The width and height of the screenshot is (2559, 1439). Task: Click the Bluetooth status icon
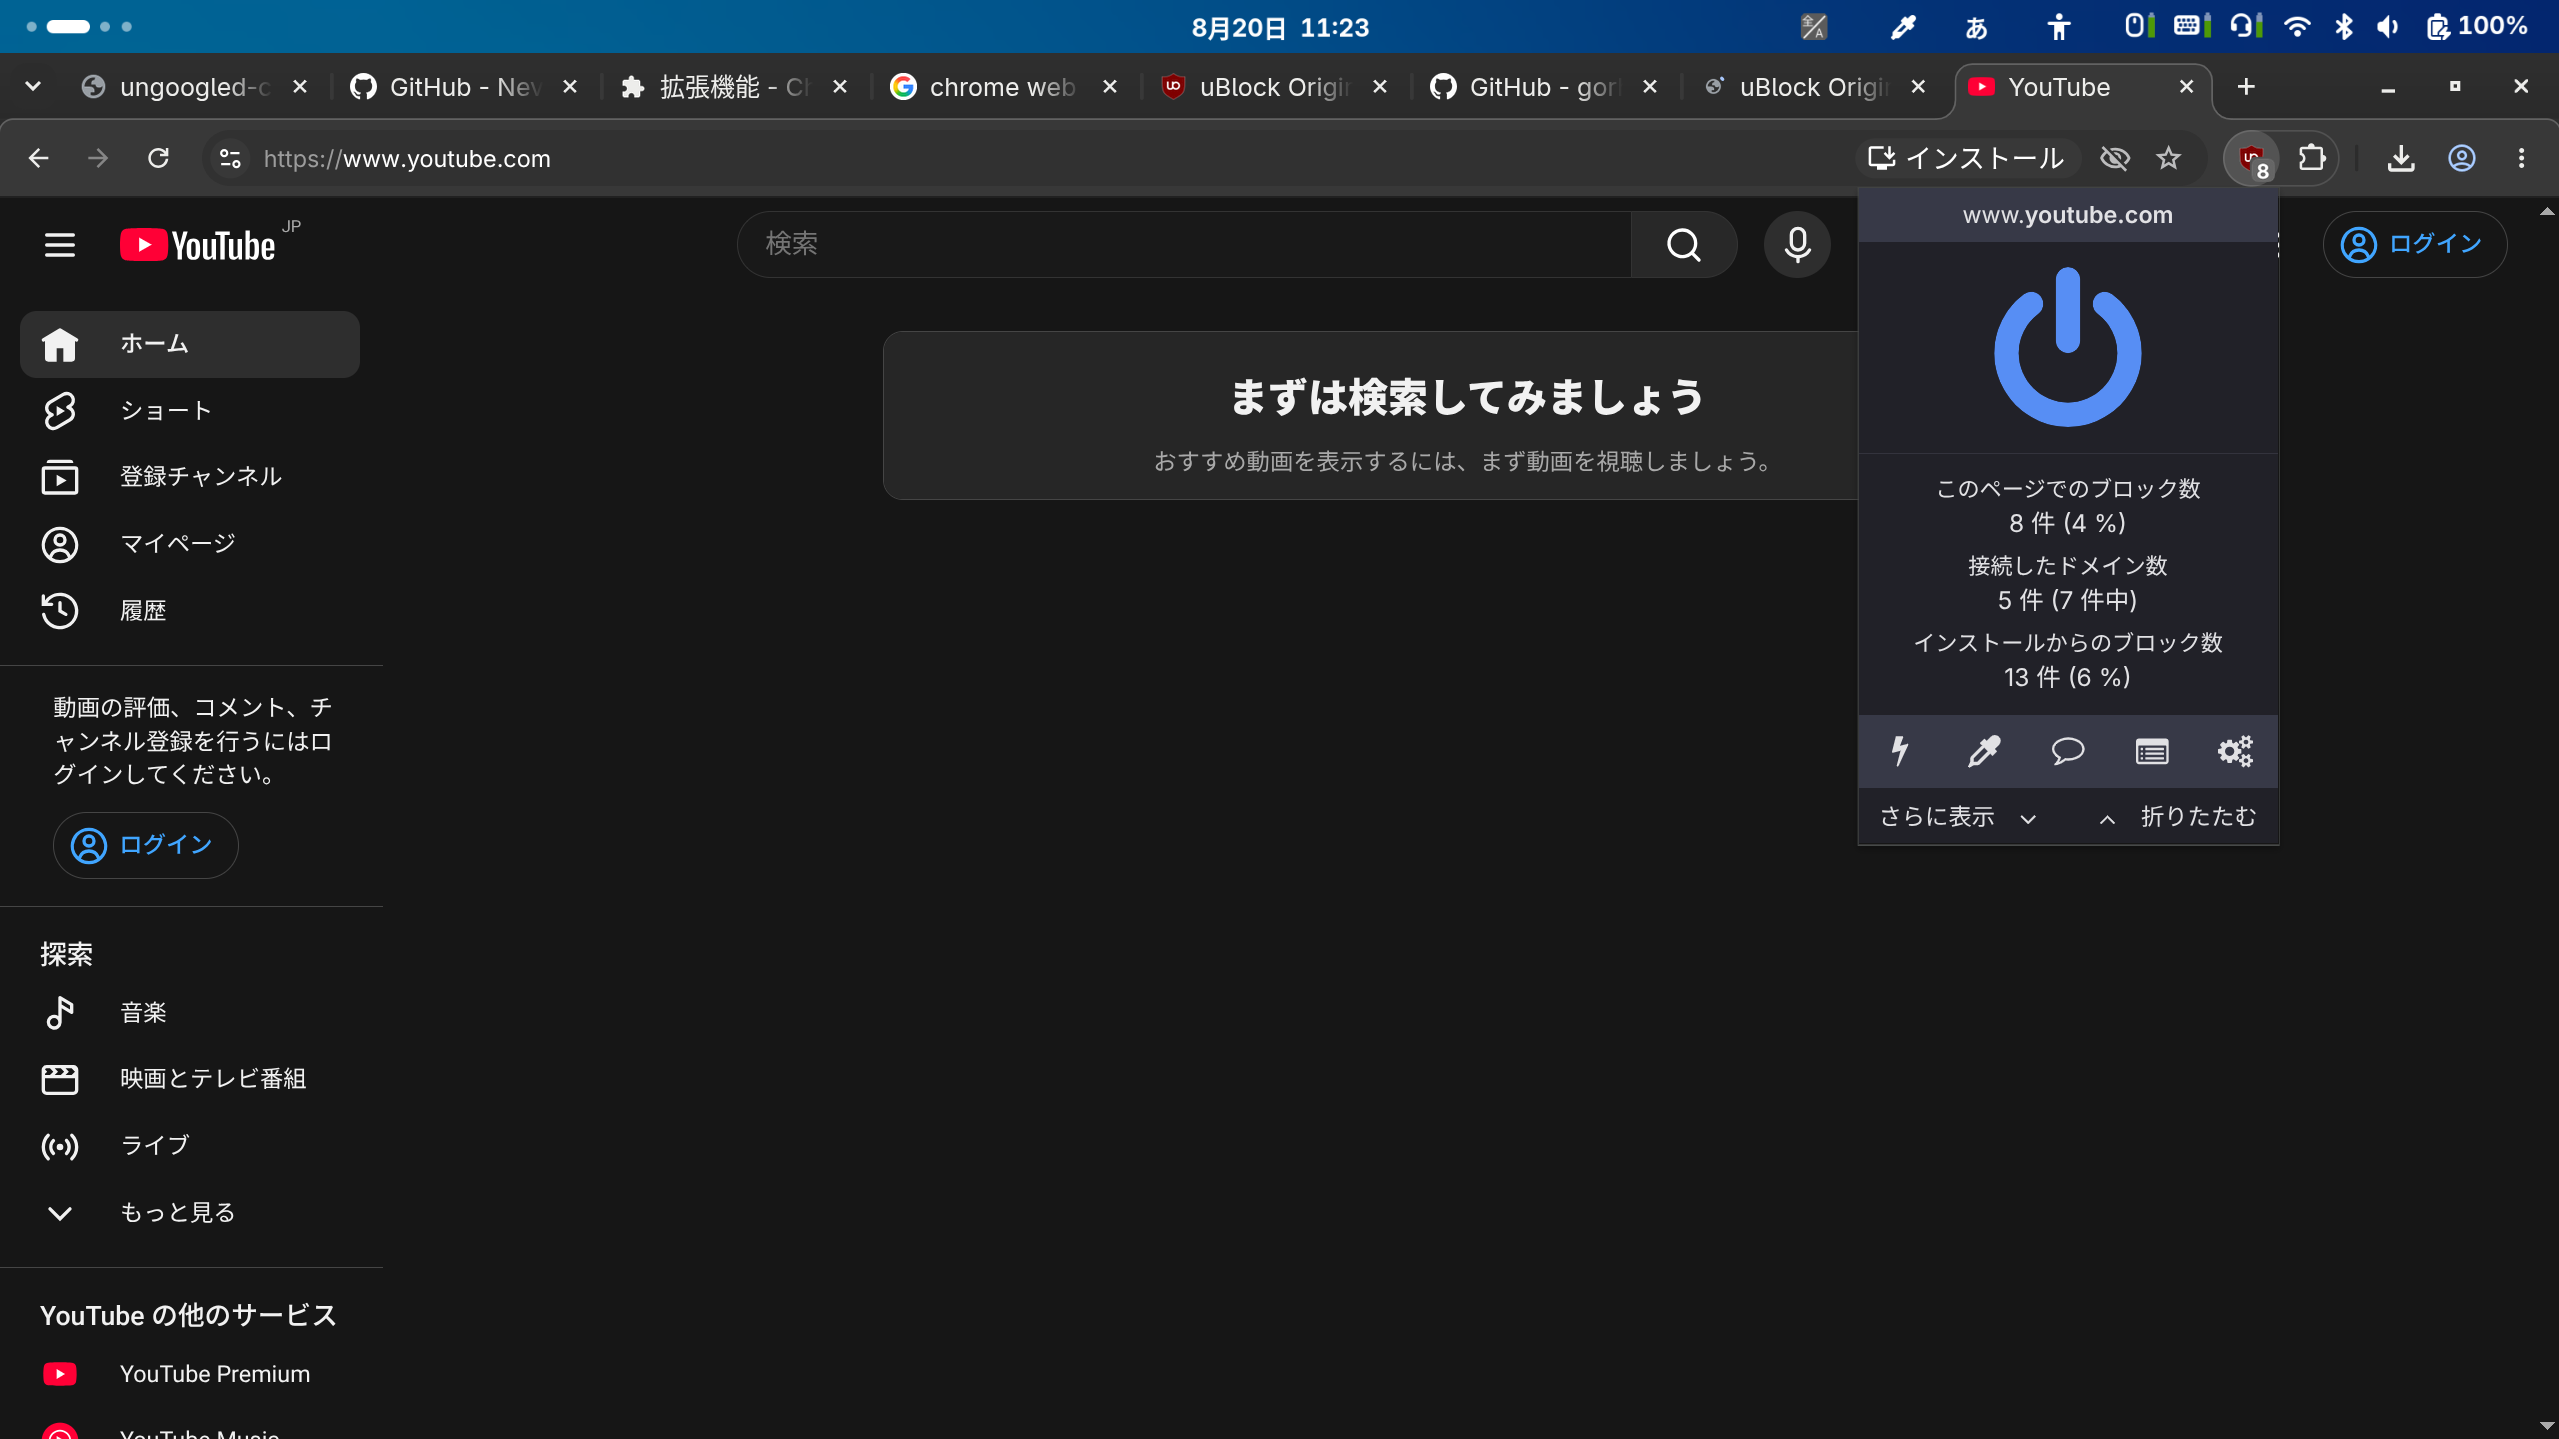(x=2343, y=27)
